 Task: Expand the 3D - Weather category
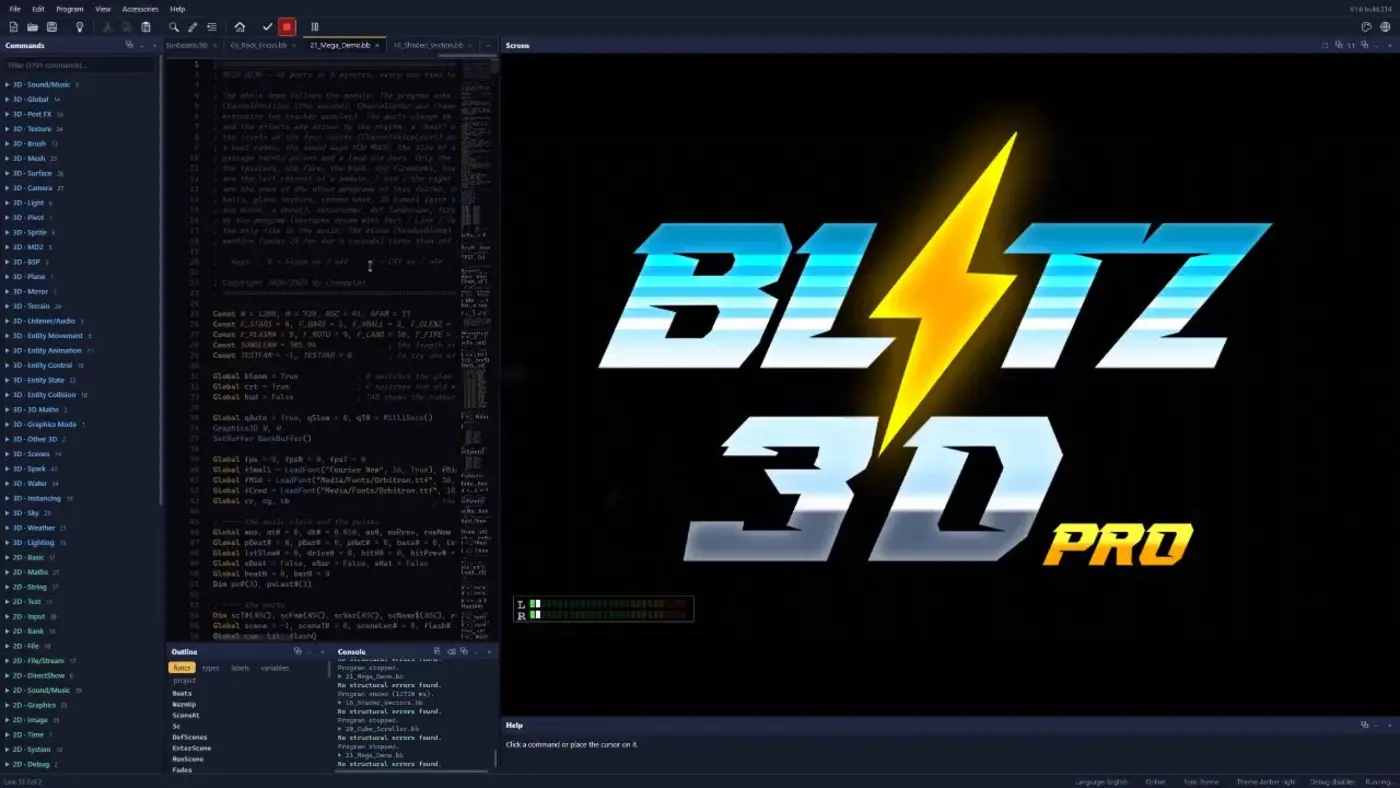pyautogui.click(x=34, y=528)
